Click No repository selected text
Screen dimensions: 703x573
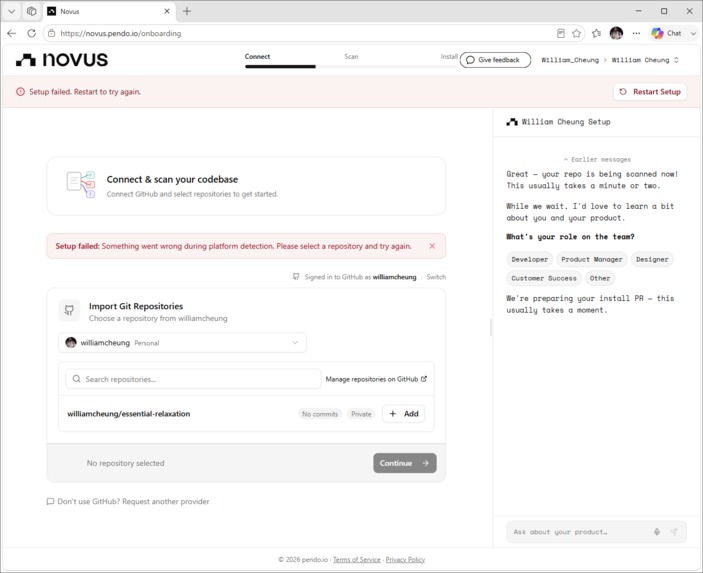click(x=126, y=463)
